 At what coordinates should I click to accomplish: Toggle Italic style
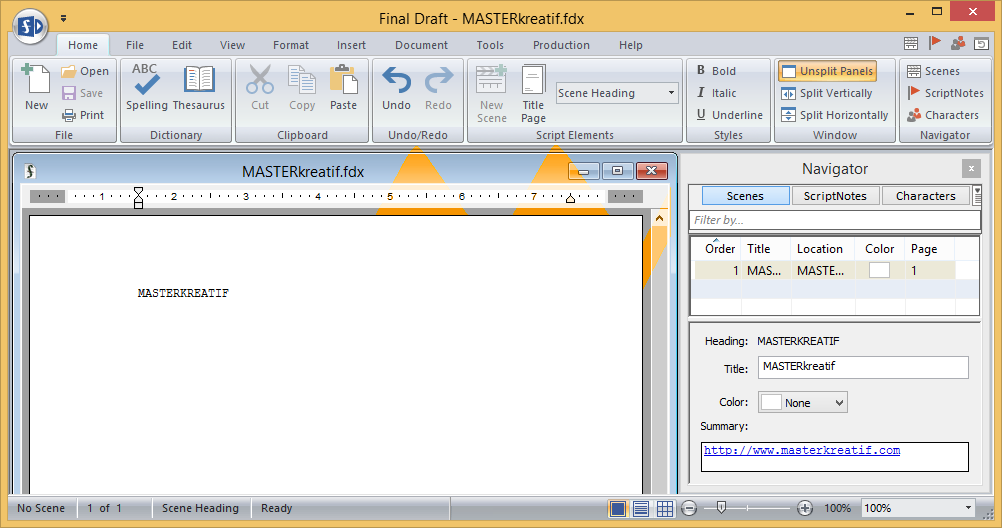coord(716,93)
